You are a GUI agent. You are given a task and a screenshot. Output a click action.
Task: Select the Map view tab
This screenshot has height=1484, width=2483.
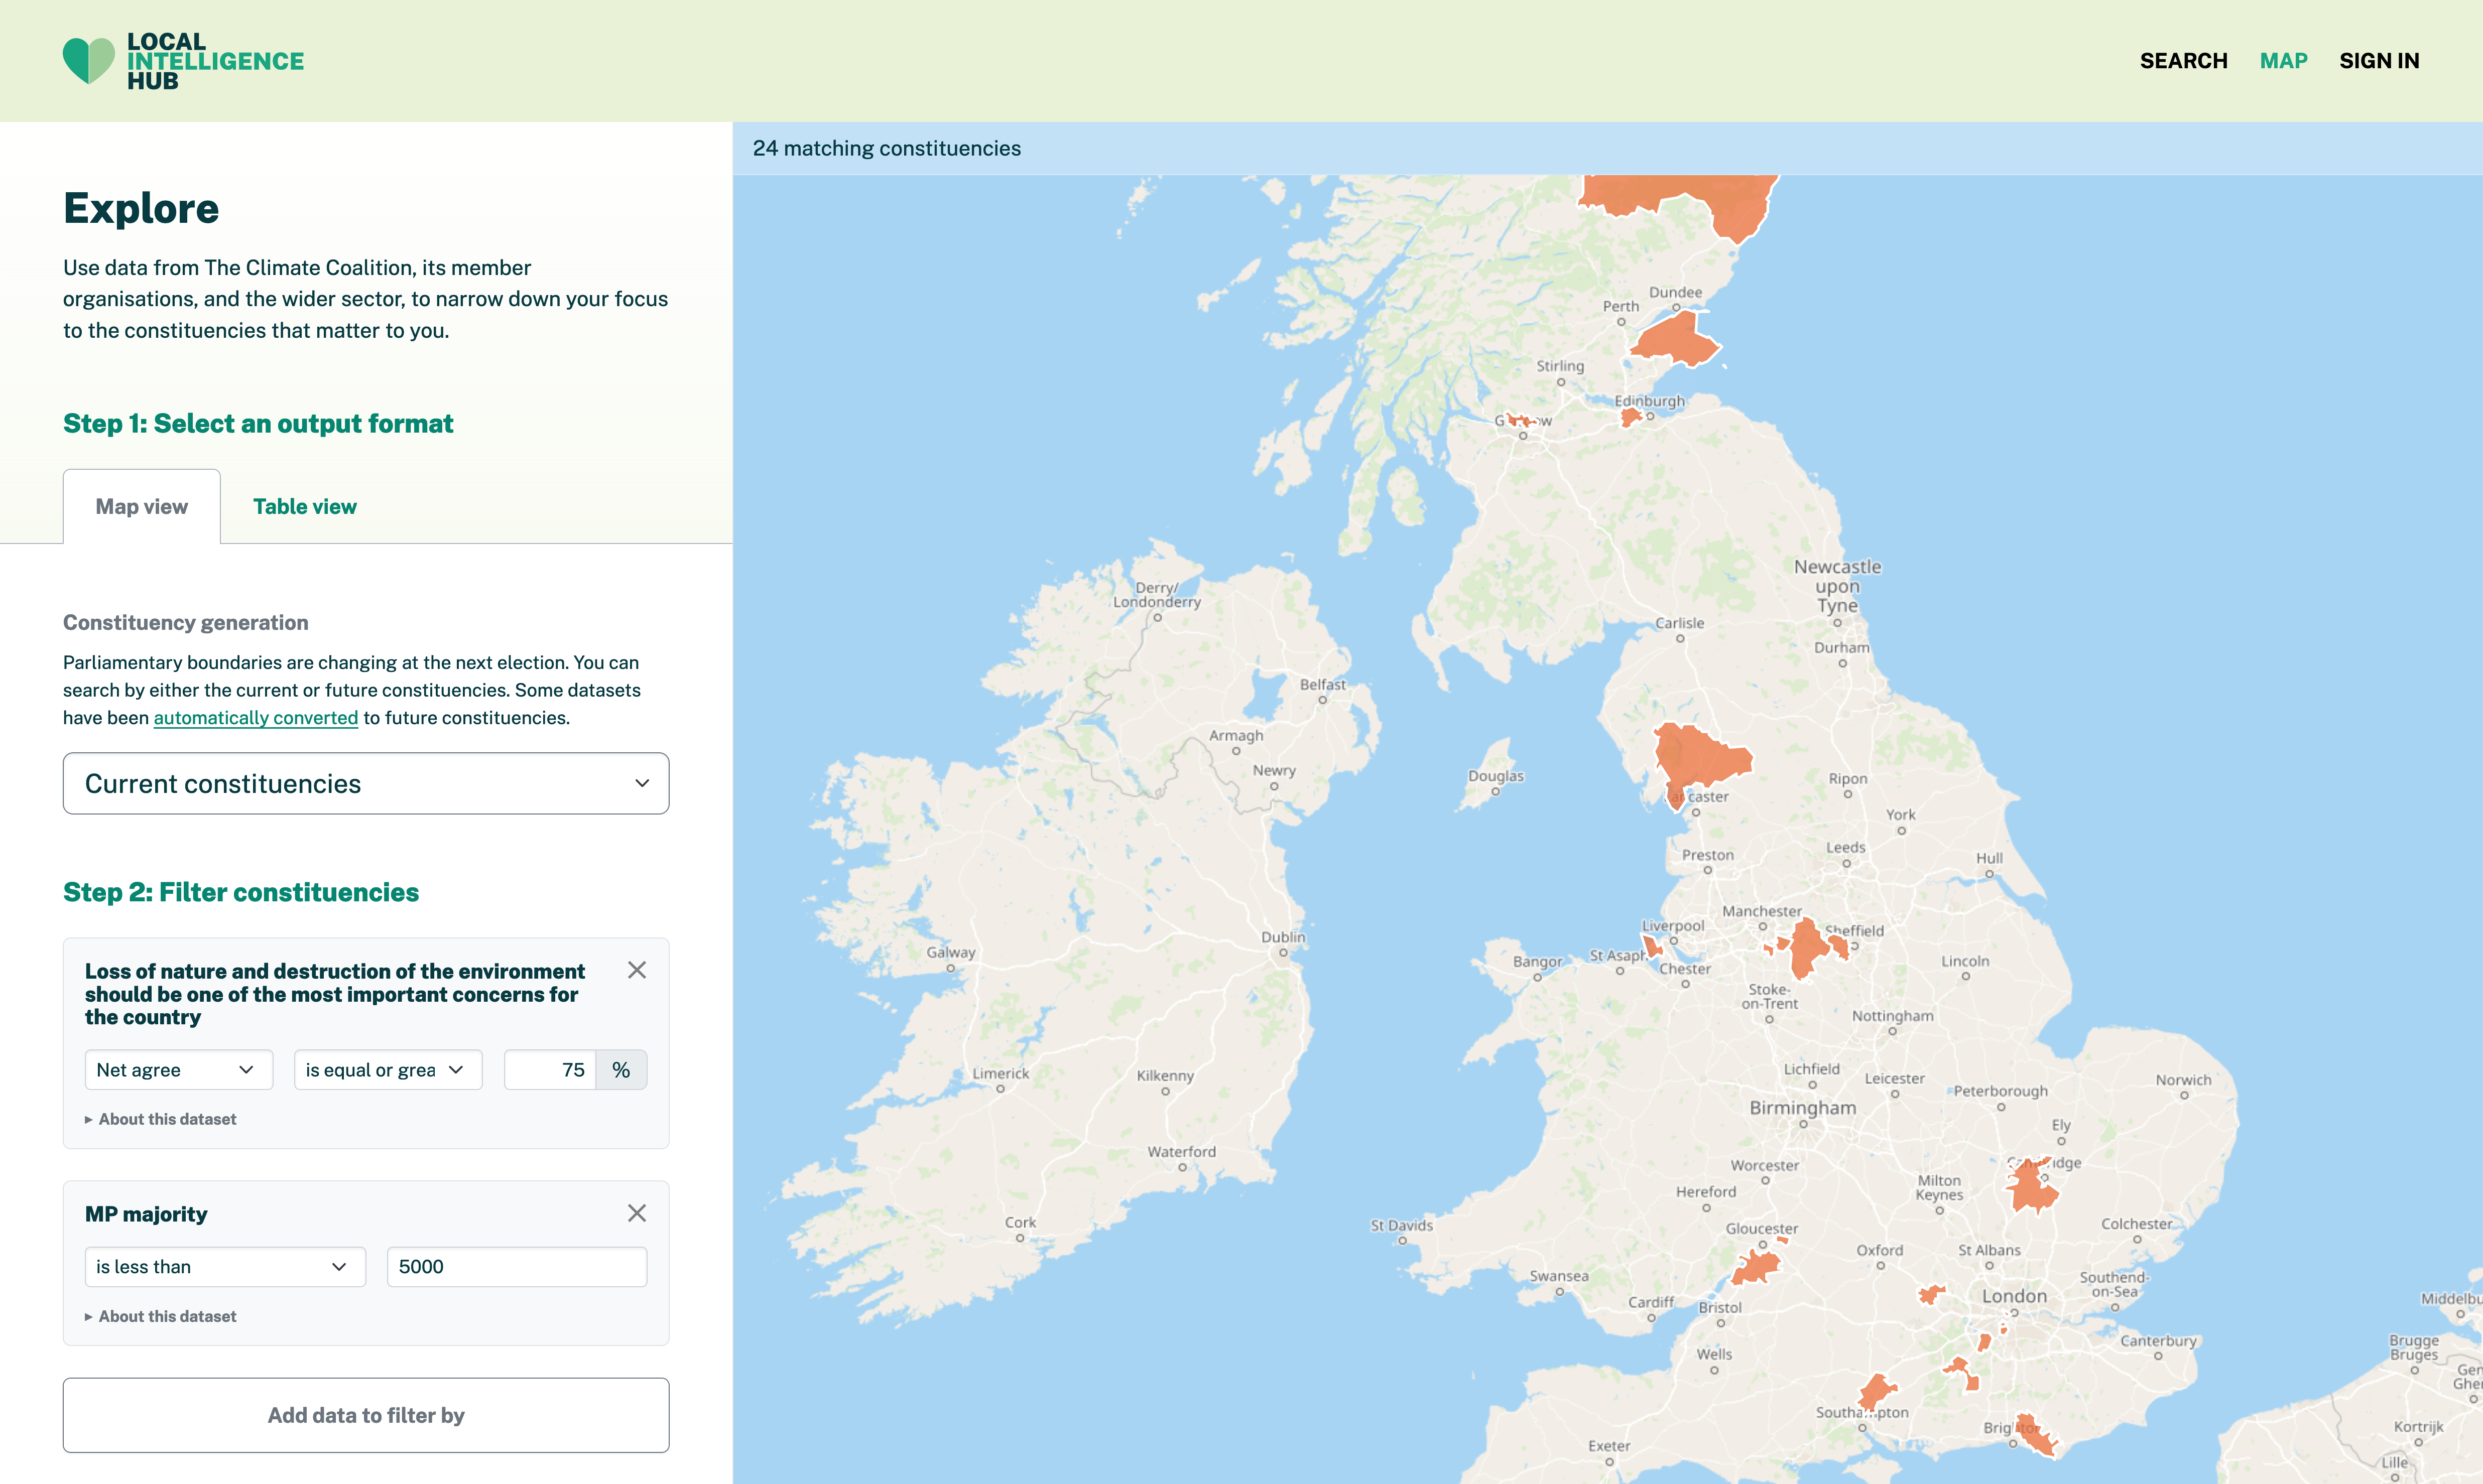pos(141,506)
